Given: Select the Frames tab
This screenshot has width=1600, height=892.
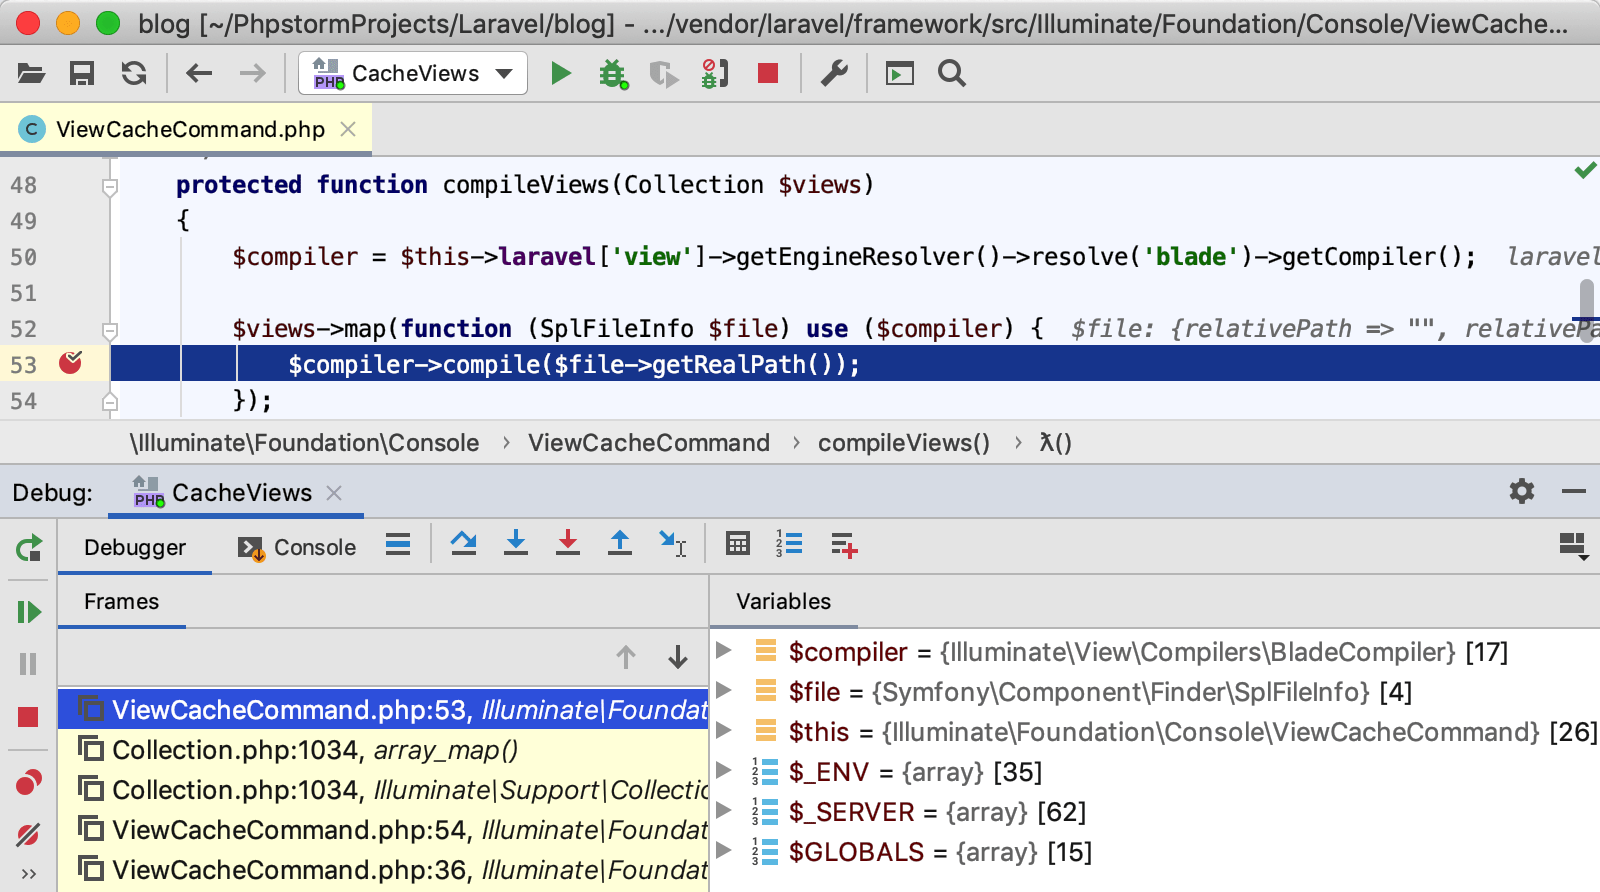Looking at the screenshot, I should click(x=121, y=602).
